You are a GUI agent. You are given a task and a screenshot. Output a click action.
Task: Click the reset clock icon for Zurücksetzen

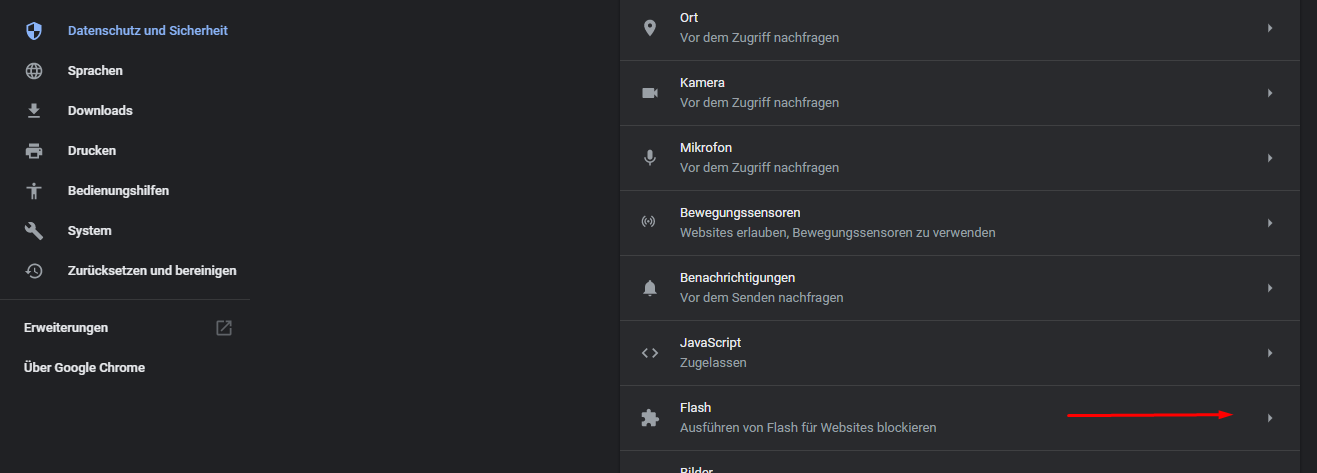pos(34,271)
